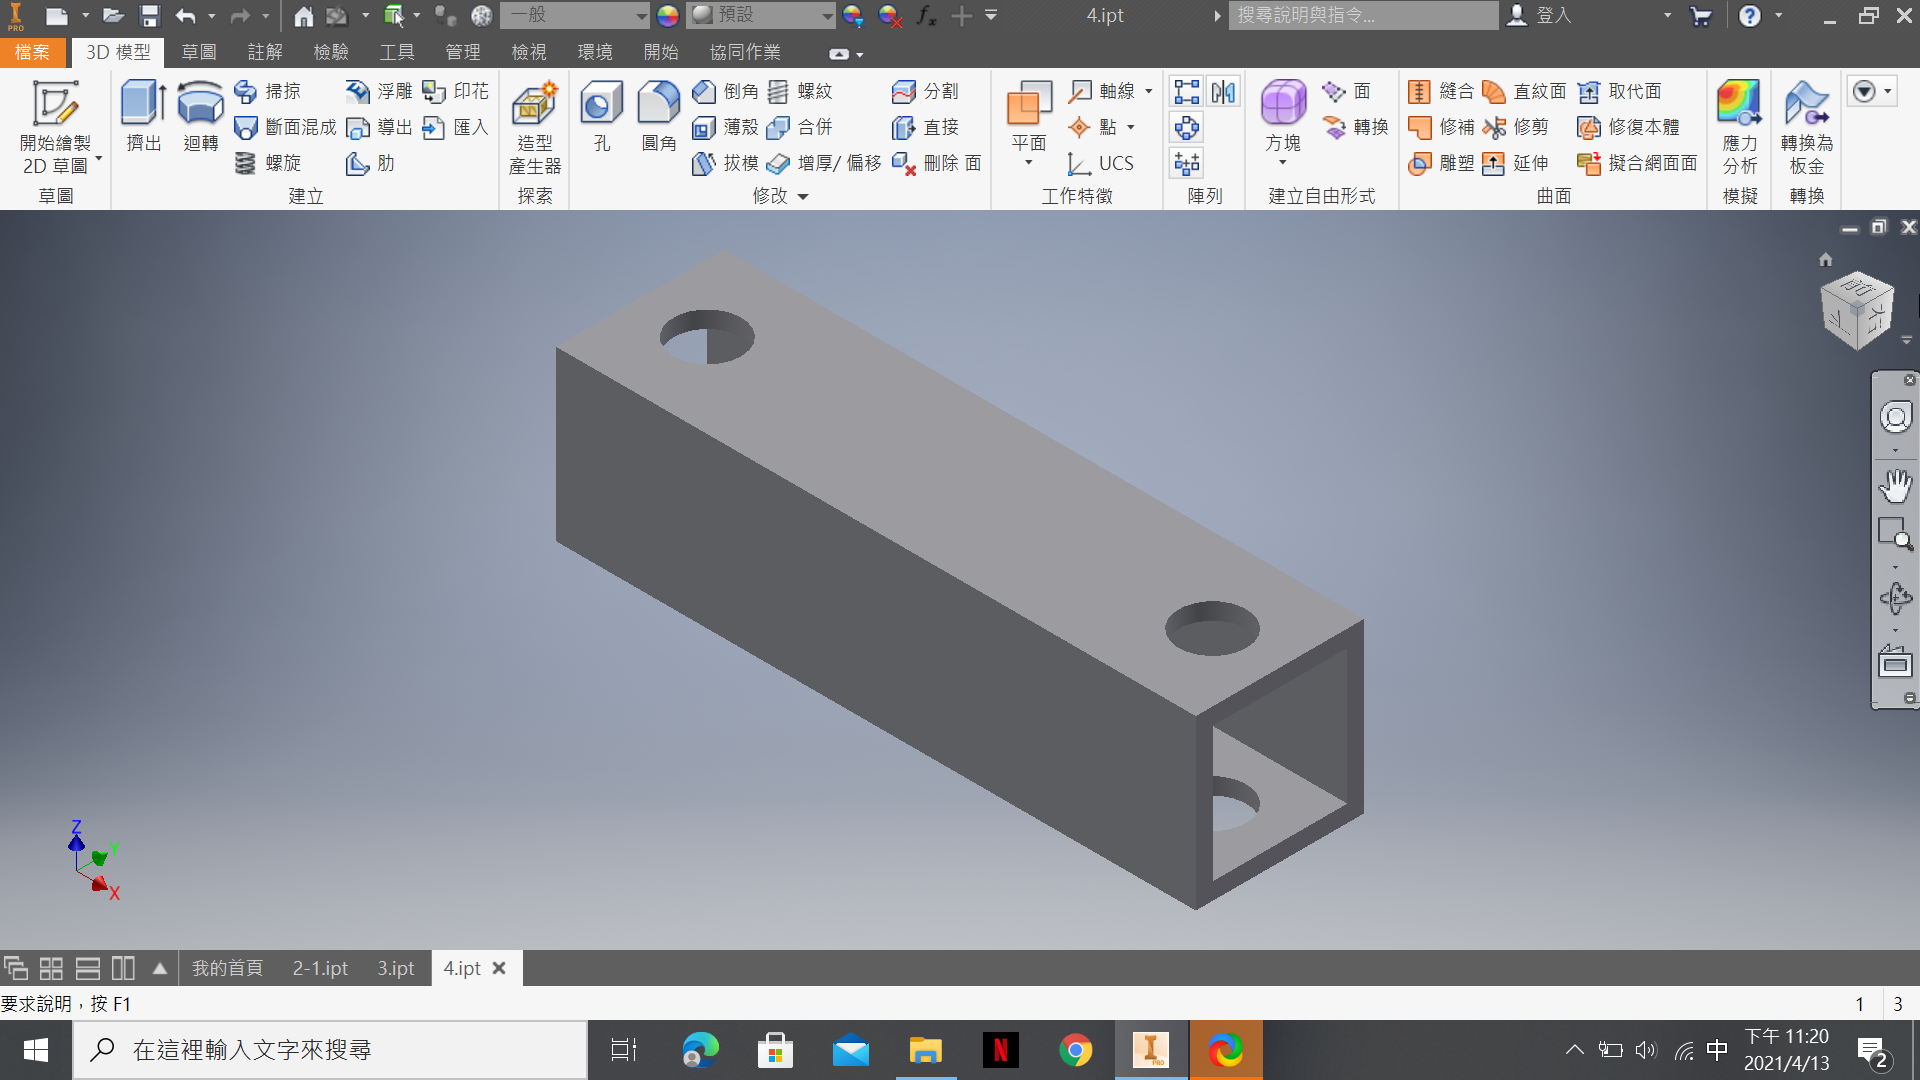Select the 擠出 (Extrude) tool
The image size is (1920, 1080).
coord(143,117)
